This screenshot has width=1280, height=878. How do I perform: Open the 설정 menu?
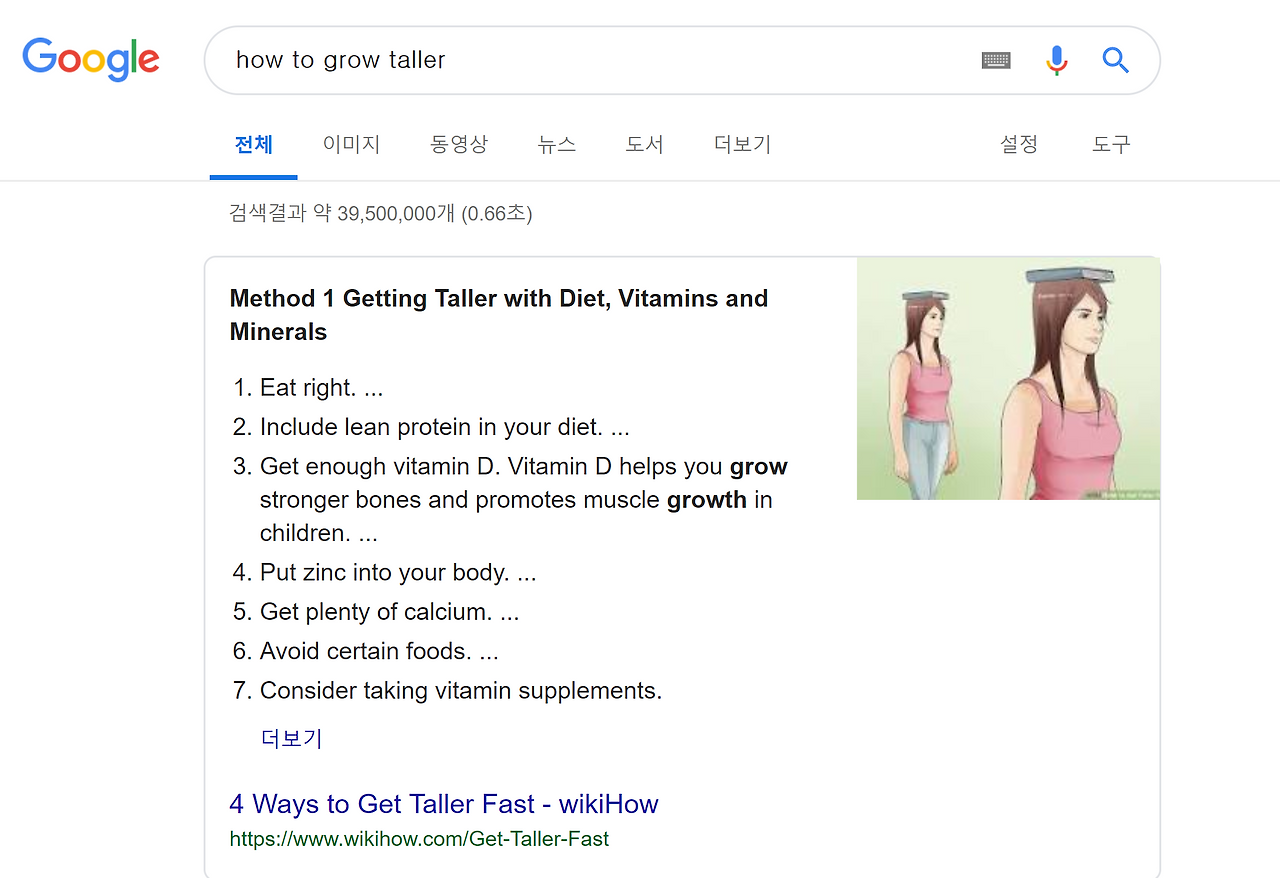tap(1019, 144)
